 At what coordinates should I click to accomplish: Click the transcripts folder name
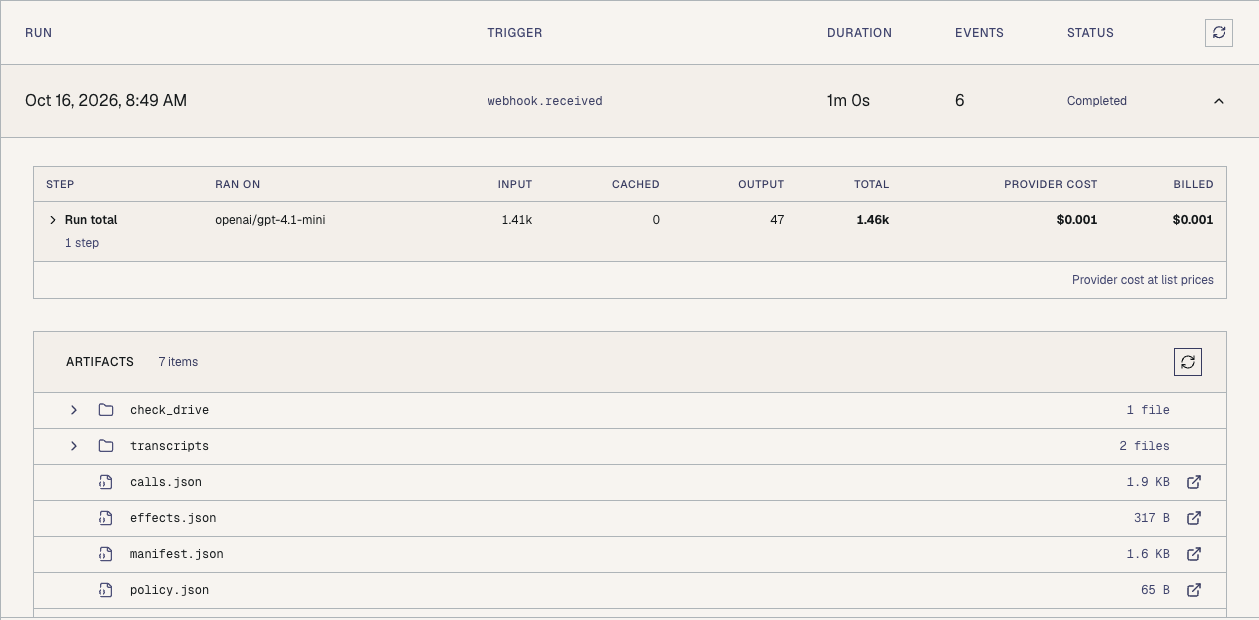[170, 446]
